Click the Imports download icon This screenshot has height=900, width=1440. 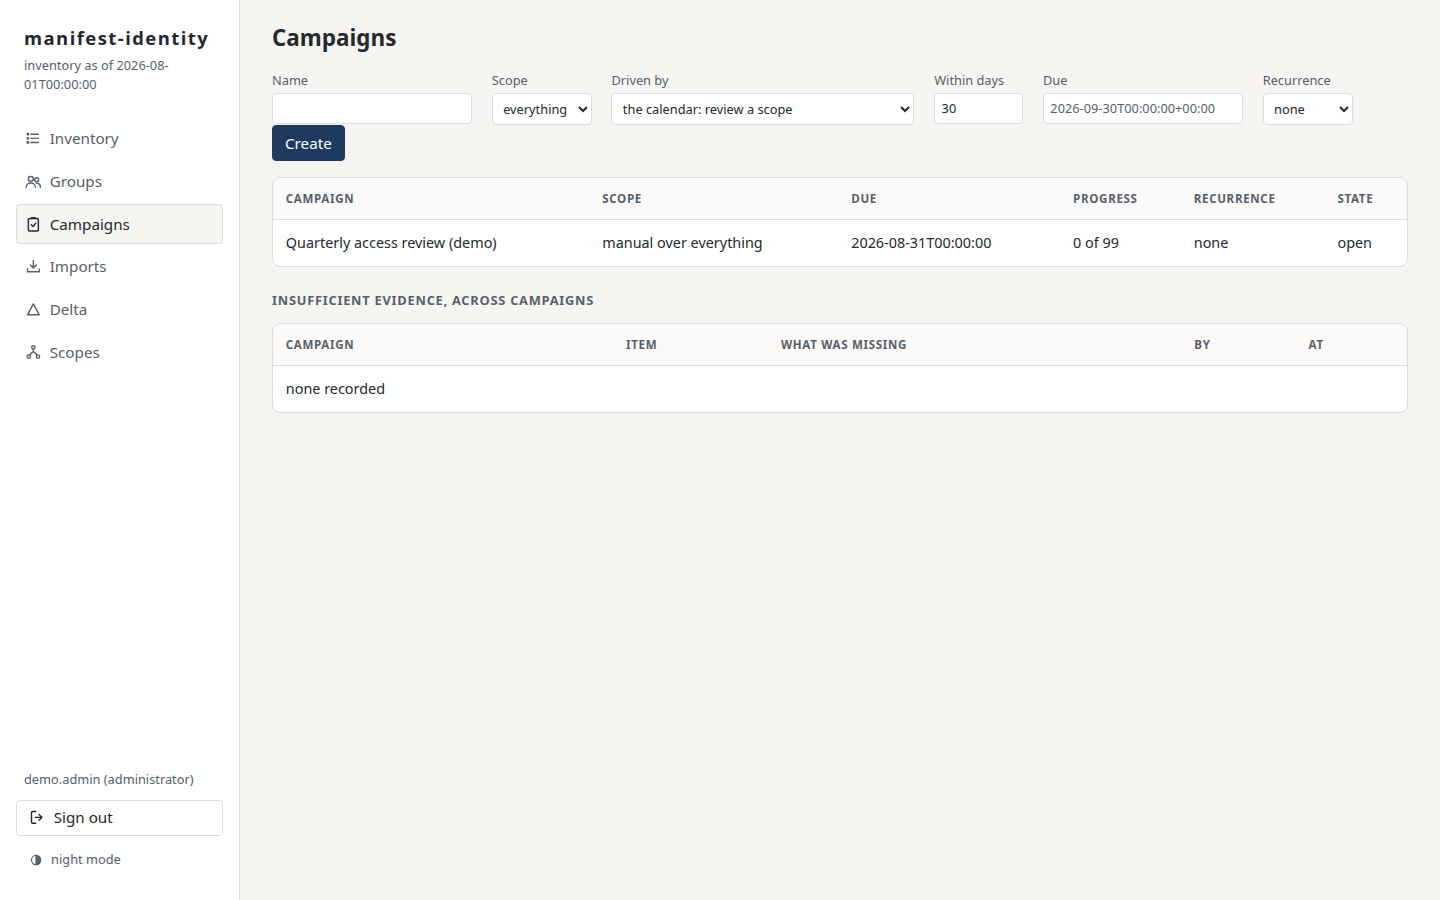tap(33, 267)
